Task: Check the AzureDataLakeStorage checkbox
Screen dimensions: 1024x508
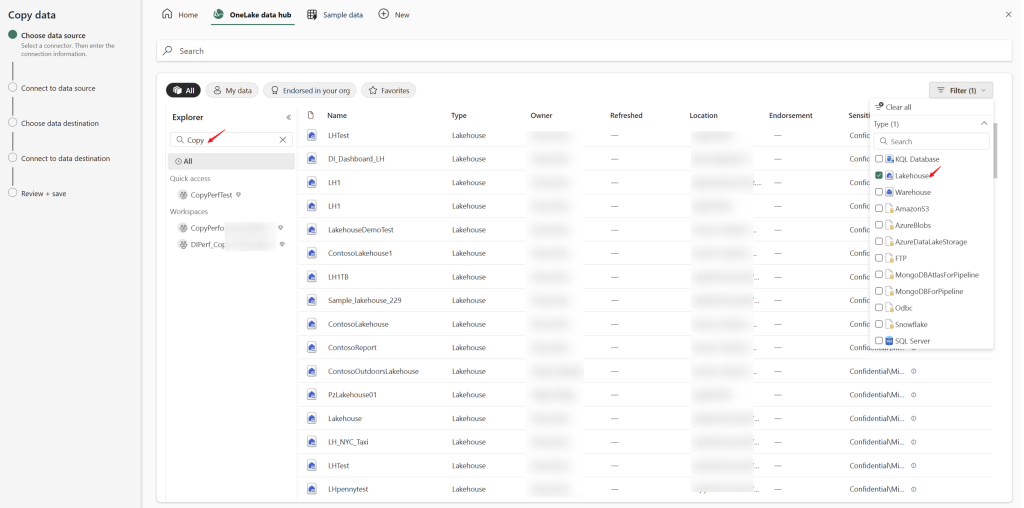Action: pos(879,242)
